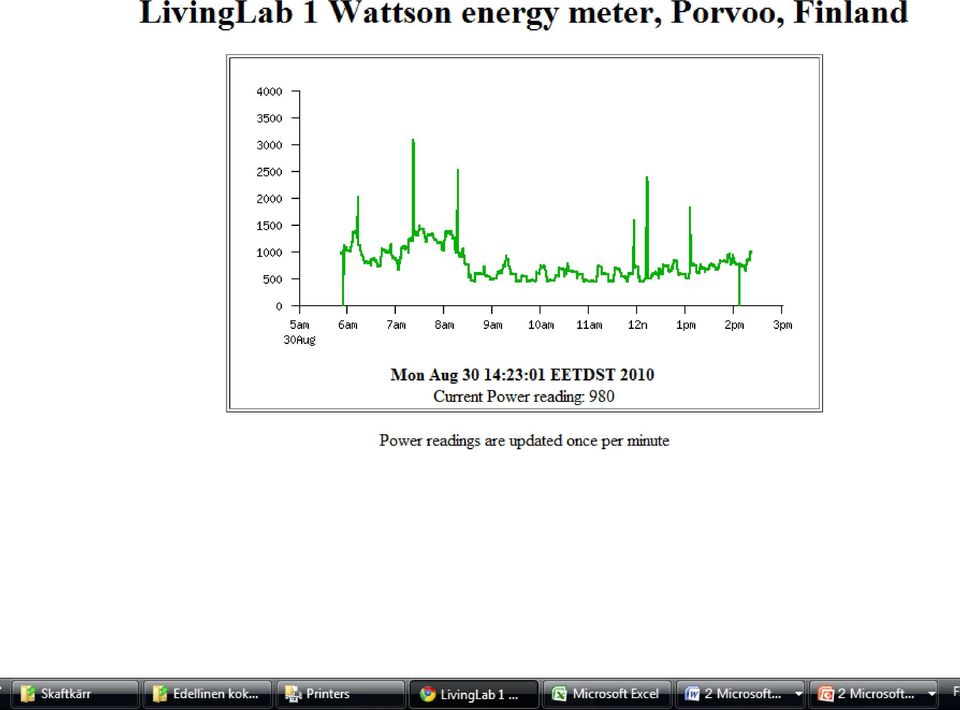Click the 3pm x-axis label
The height and width of the screenshot is (710, 960).
782,325
